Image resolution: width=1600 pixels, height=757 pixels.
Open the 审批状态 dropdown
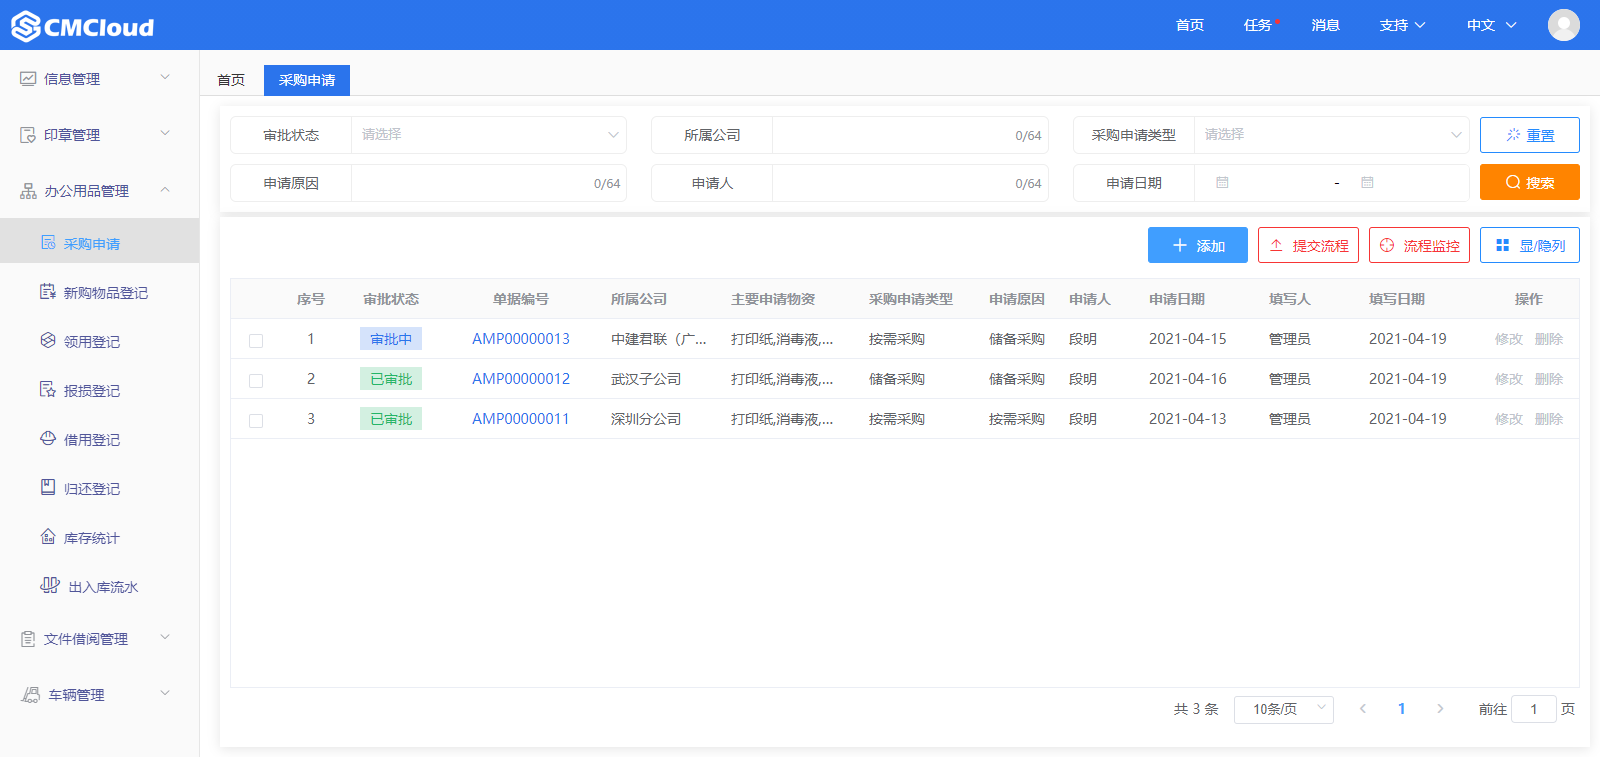pos(488,135)
